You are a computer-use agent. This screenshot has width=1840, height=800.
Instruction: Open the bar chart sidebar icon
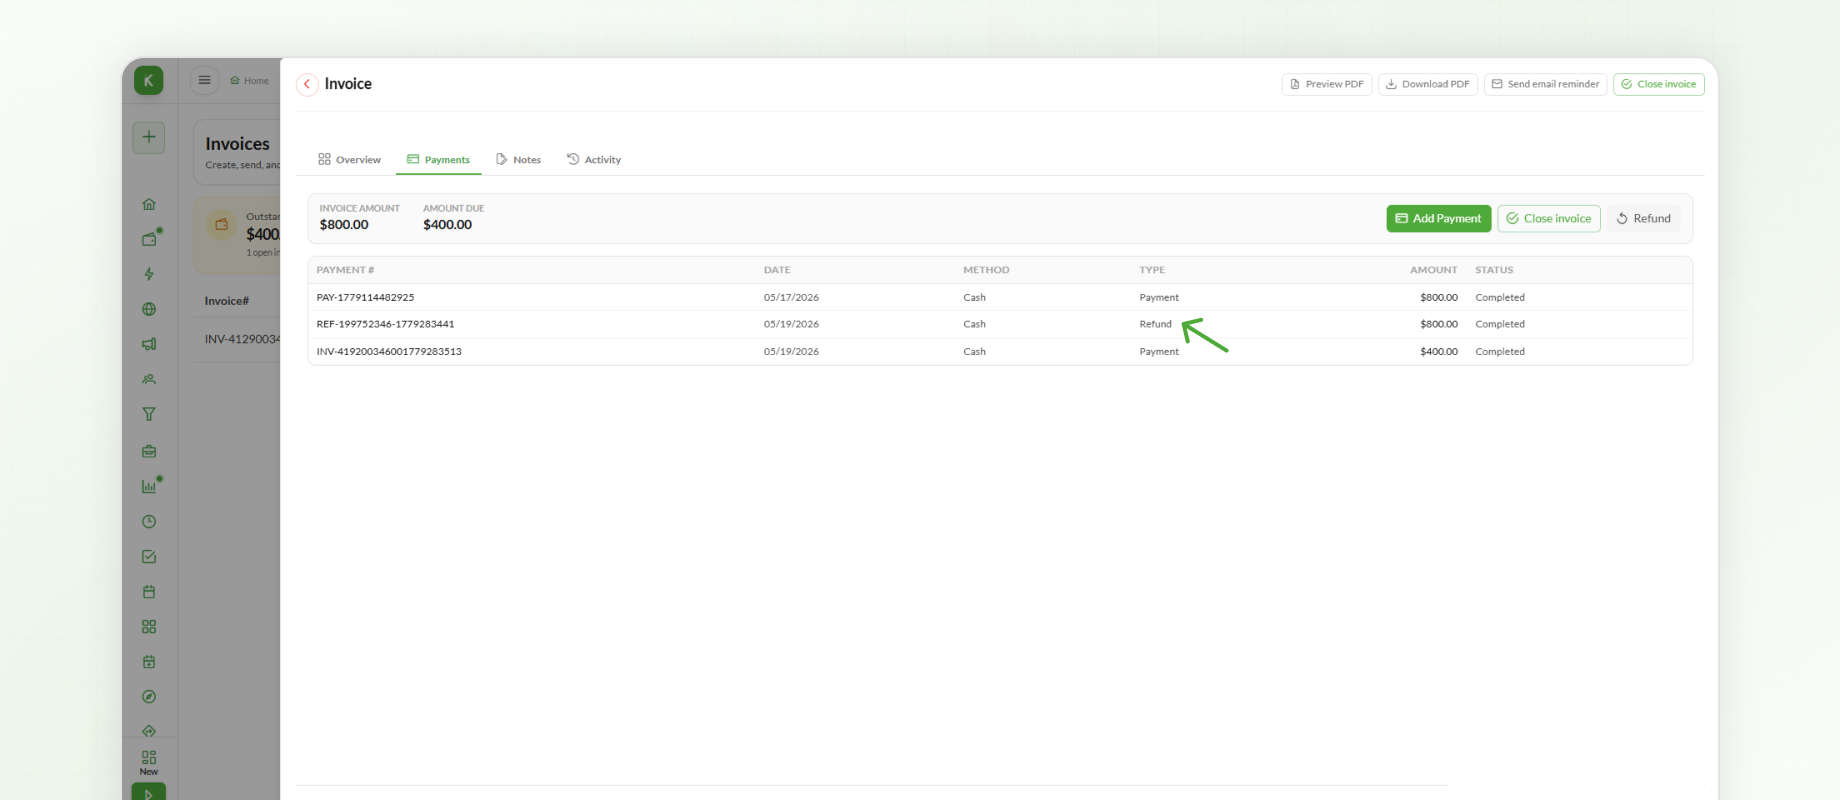149,486
